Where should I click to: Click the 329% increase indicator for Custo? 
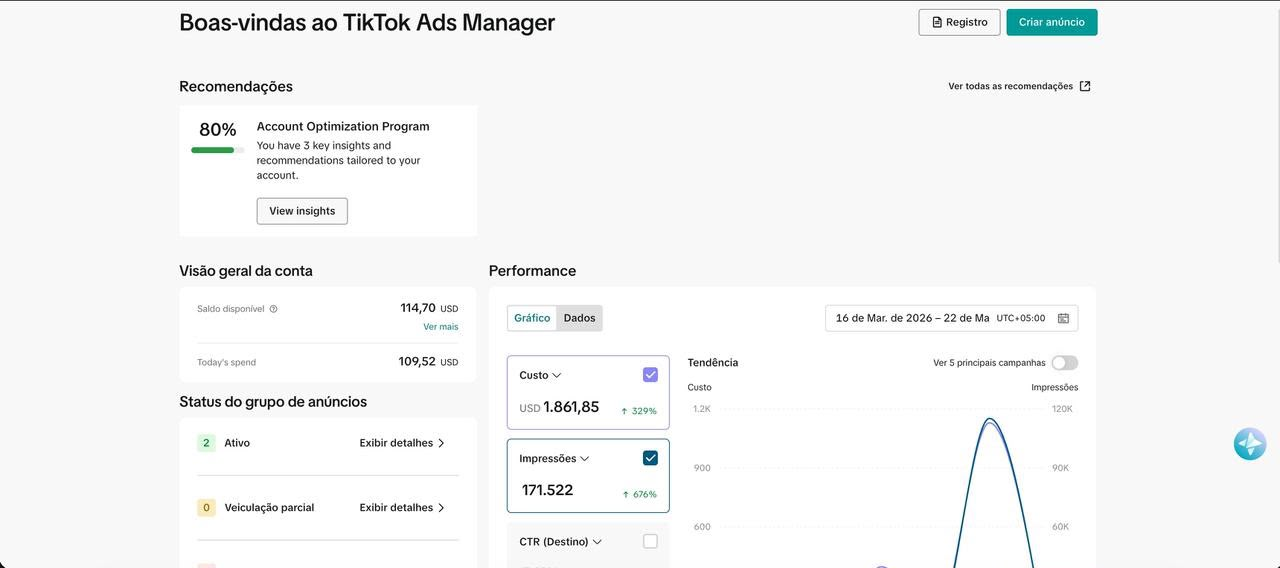(x=639, y=411)
